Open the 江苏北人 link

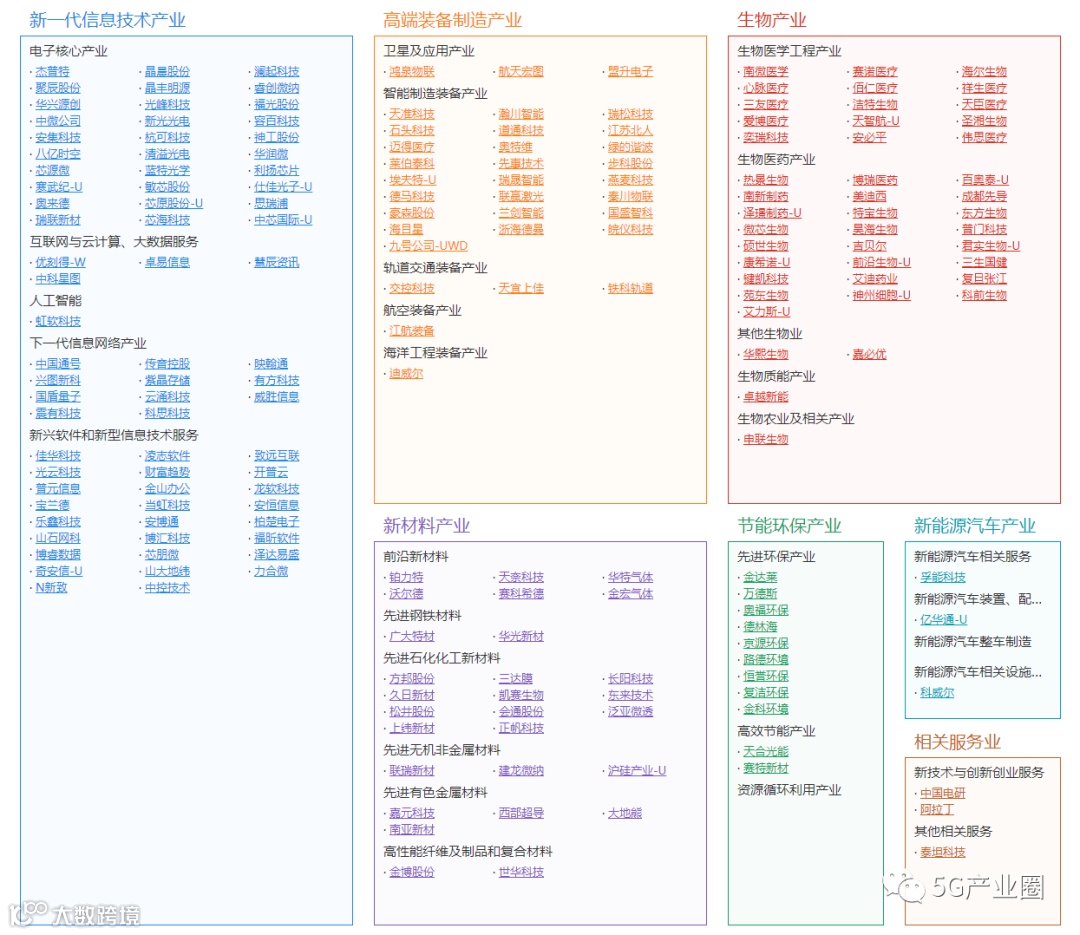coord(630,131)
